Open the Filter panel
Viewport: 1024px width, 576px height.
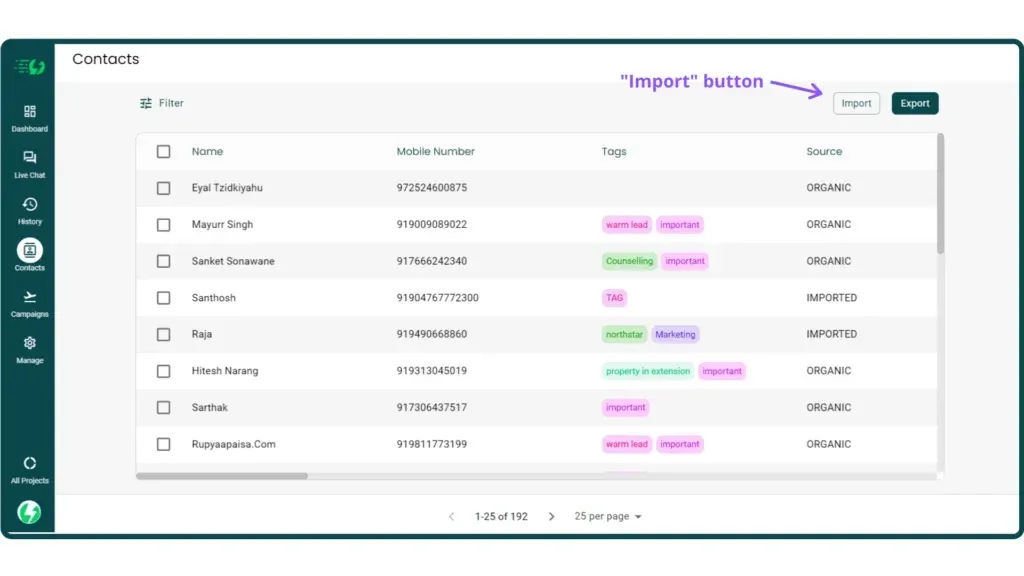[x=161, y=103]
